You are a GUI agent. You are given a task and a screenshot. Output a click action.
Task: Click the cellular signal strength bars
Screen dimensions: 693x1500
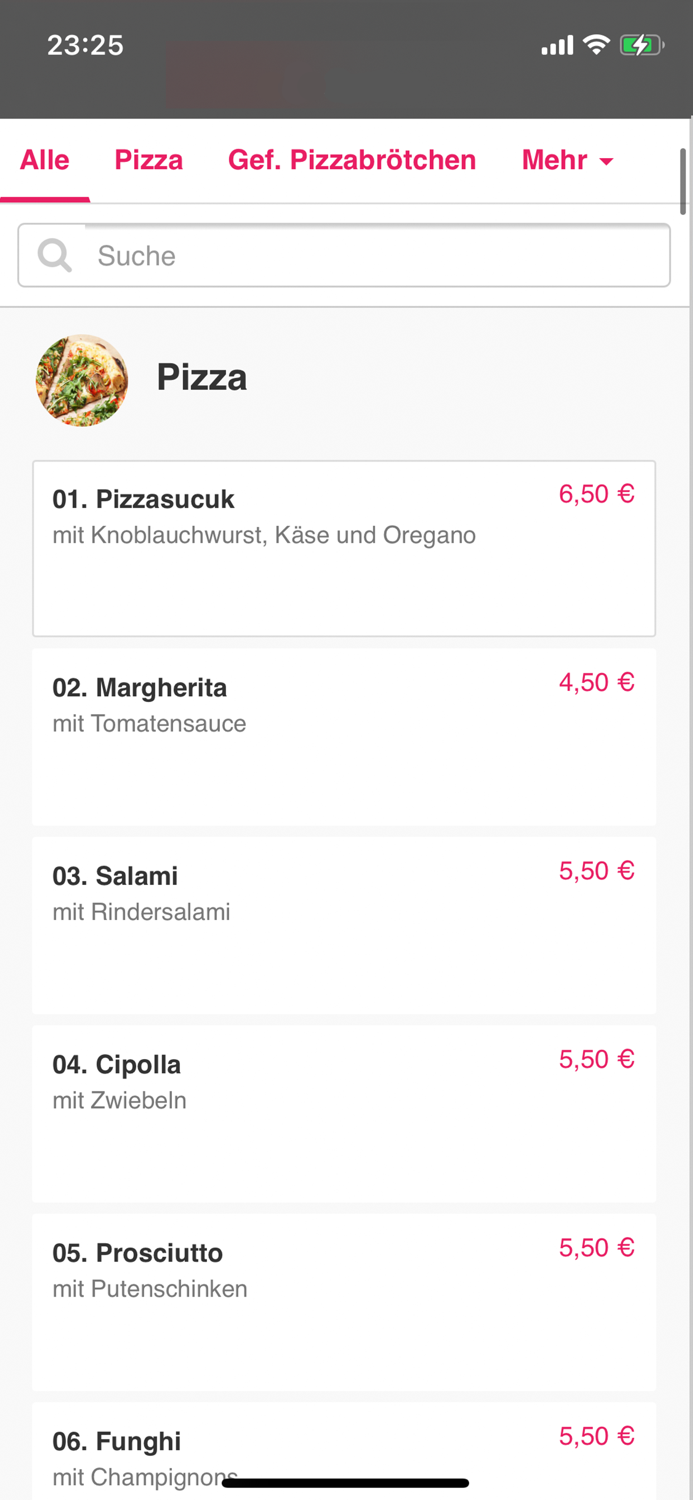coord(557,44)
